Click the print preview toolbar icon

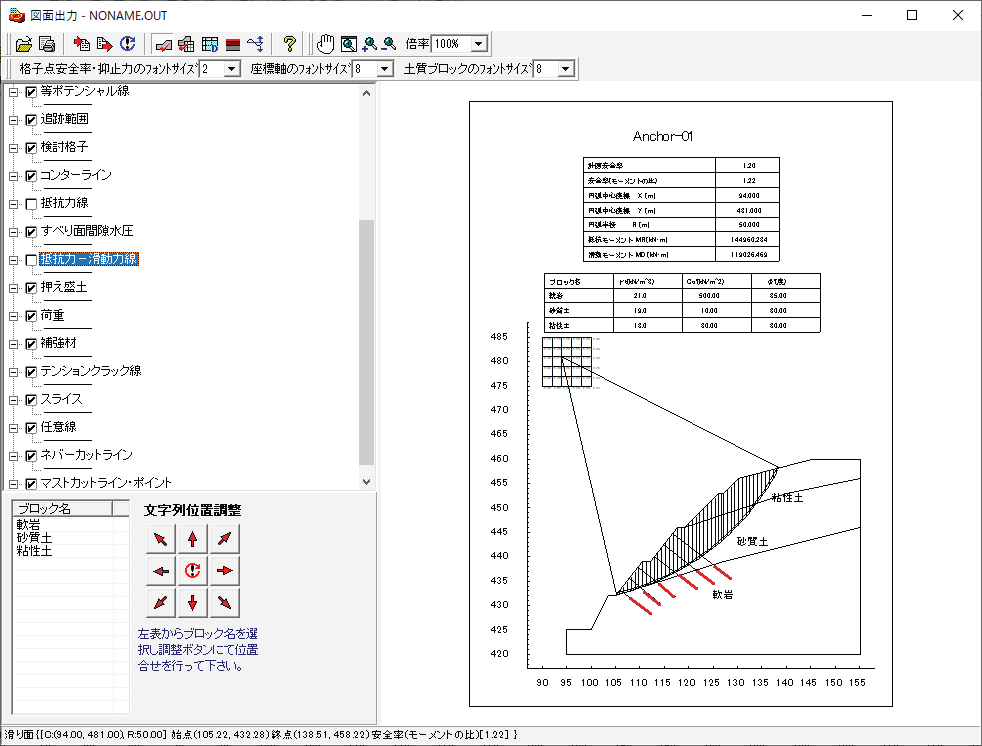click(x=47, y=44)
